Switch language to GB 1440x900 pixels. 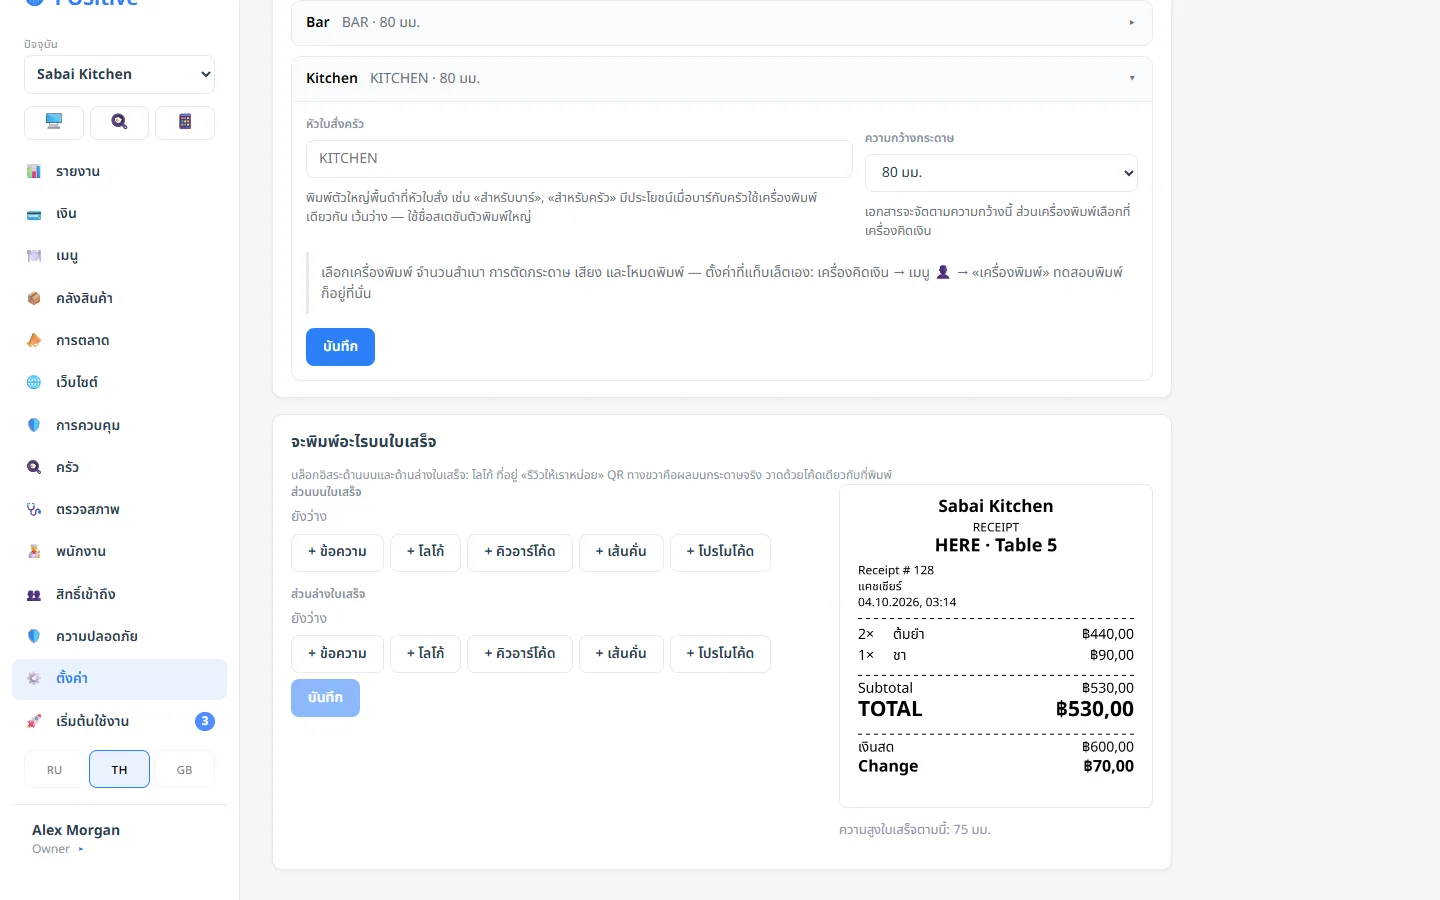[185, 770]
